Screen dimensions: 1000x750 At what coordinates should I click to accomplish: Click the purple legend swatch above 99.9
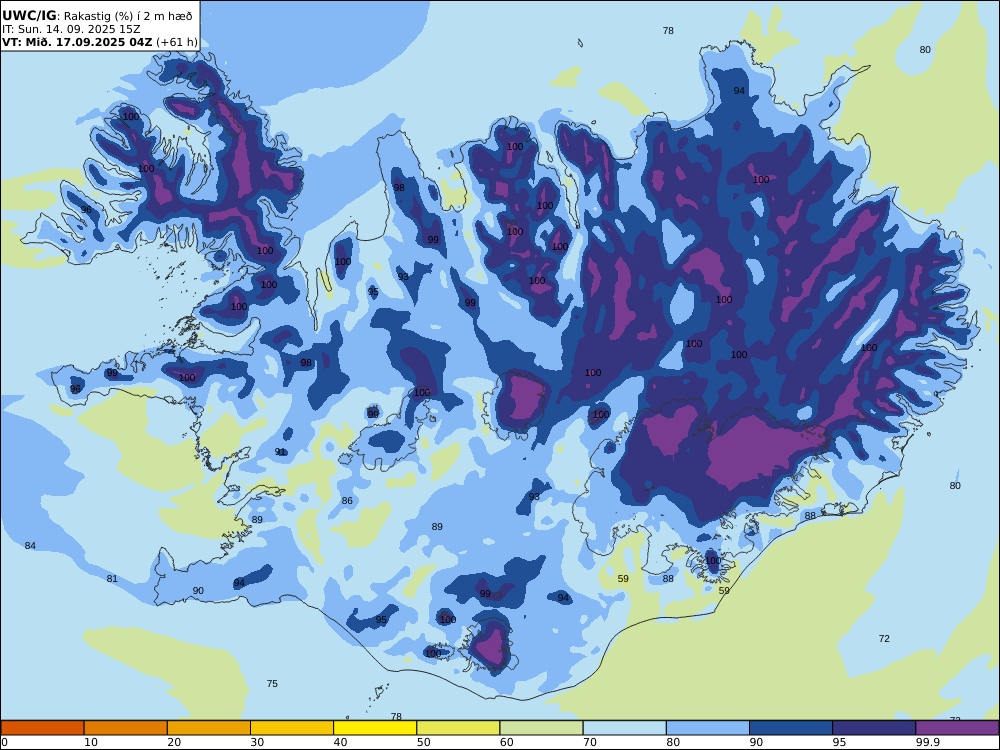(957, 728)
